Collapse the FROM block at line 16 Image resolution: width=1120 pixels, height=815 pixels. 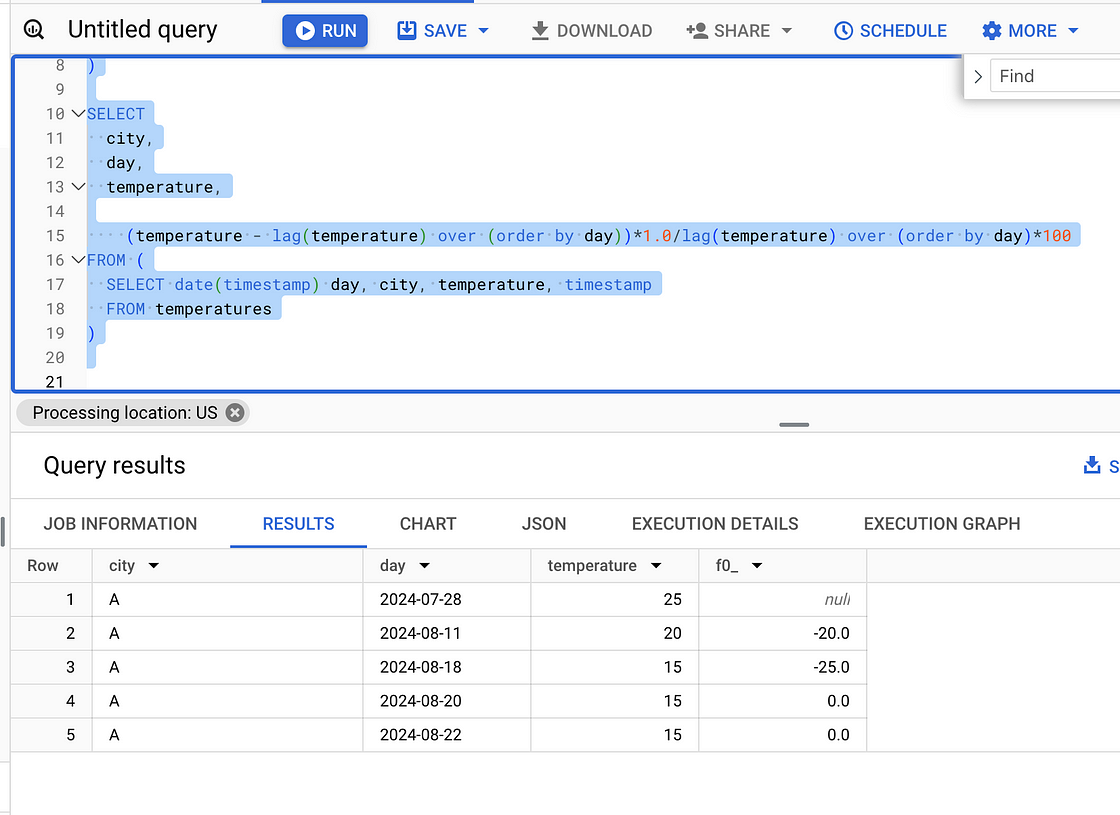(x=79, y=259)
